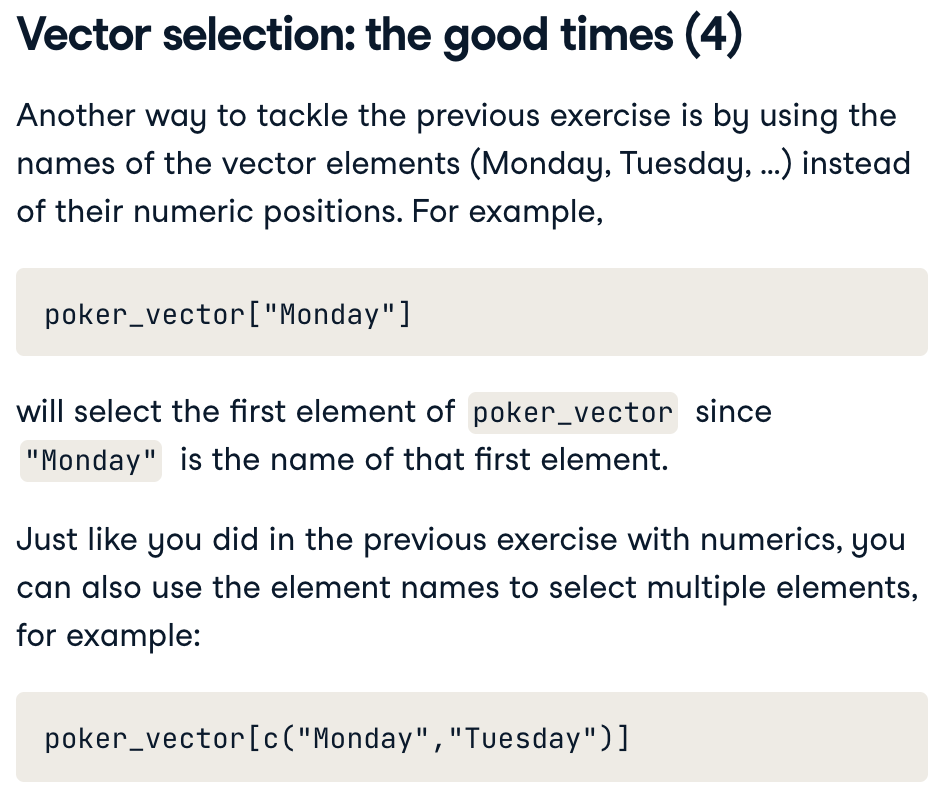
Task: Click the inline "Monday" code chip
Action: 91,461
